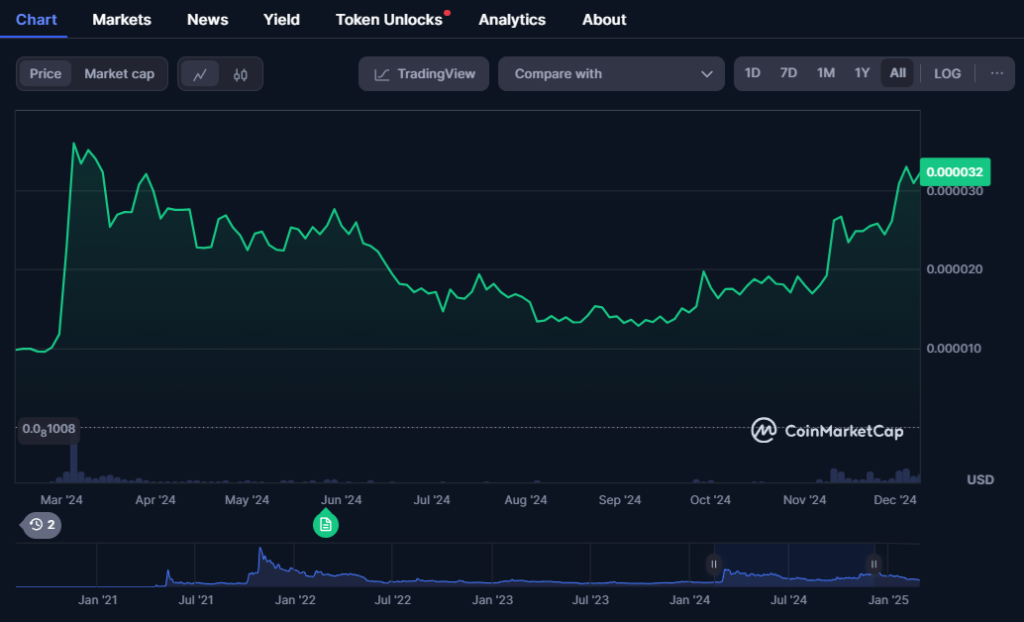
Task: Click the 0.0₈1008 baseline price label
Action: pos(49,429)
